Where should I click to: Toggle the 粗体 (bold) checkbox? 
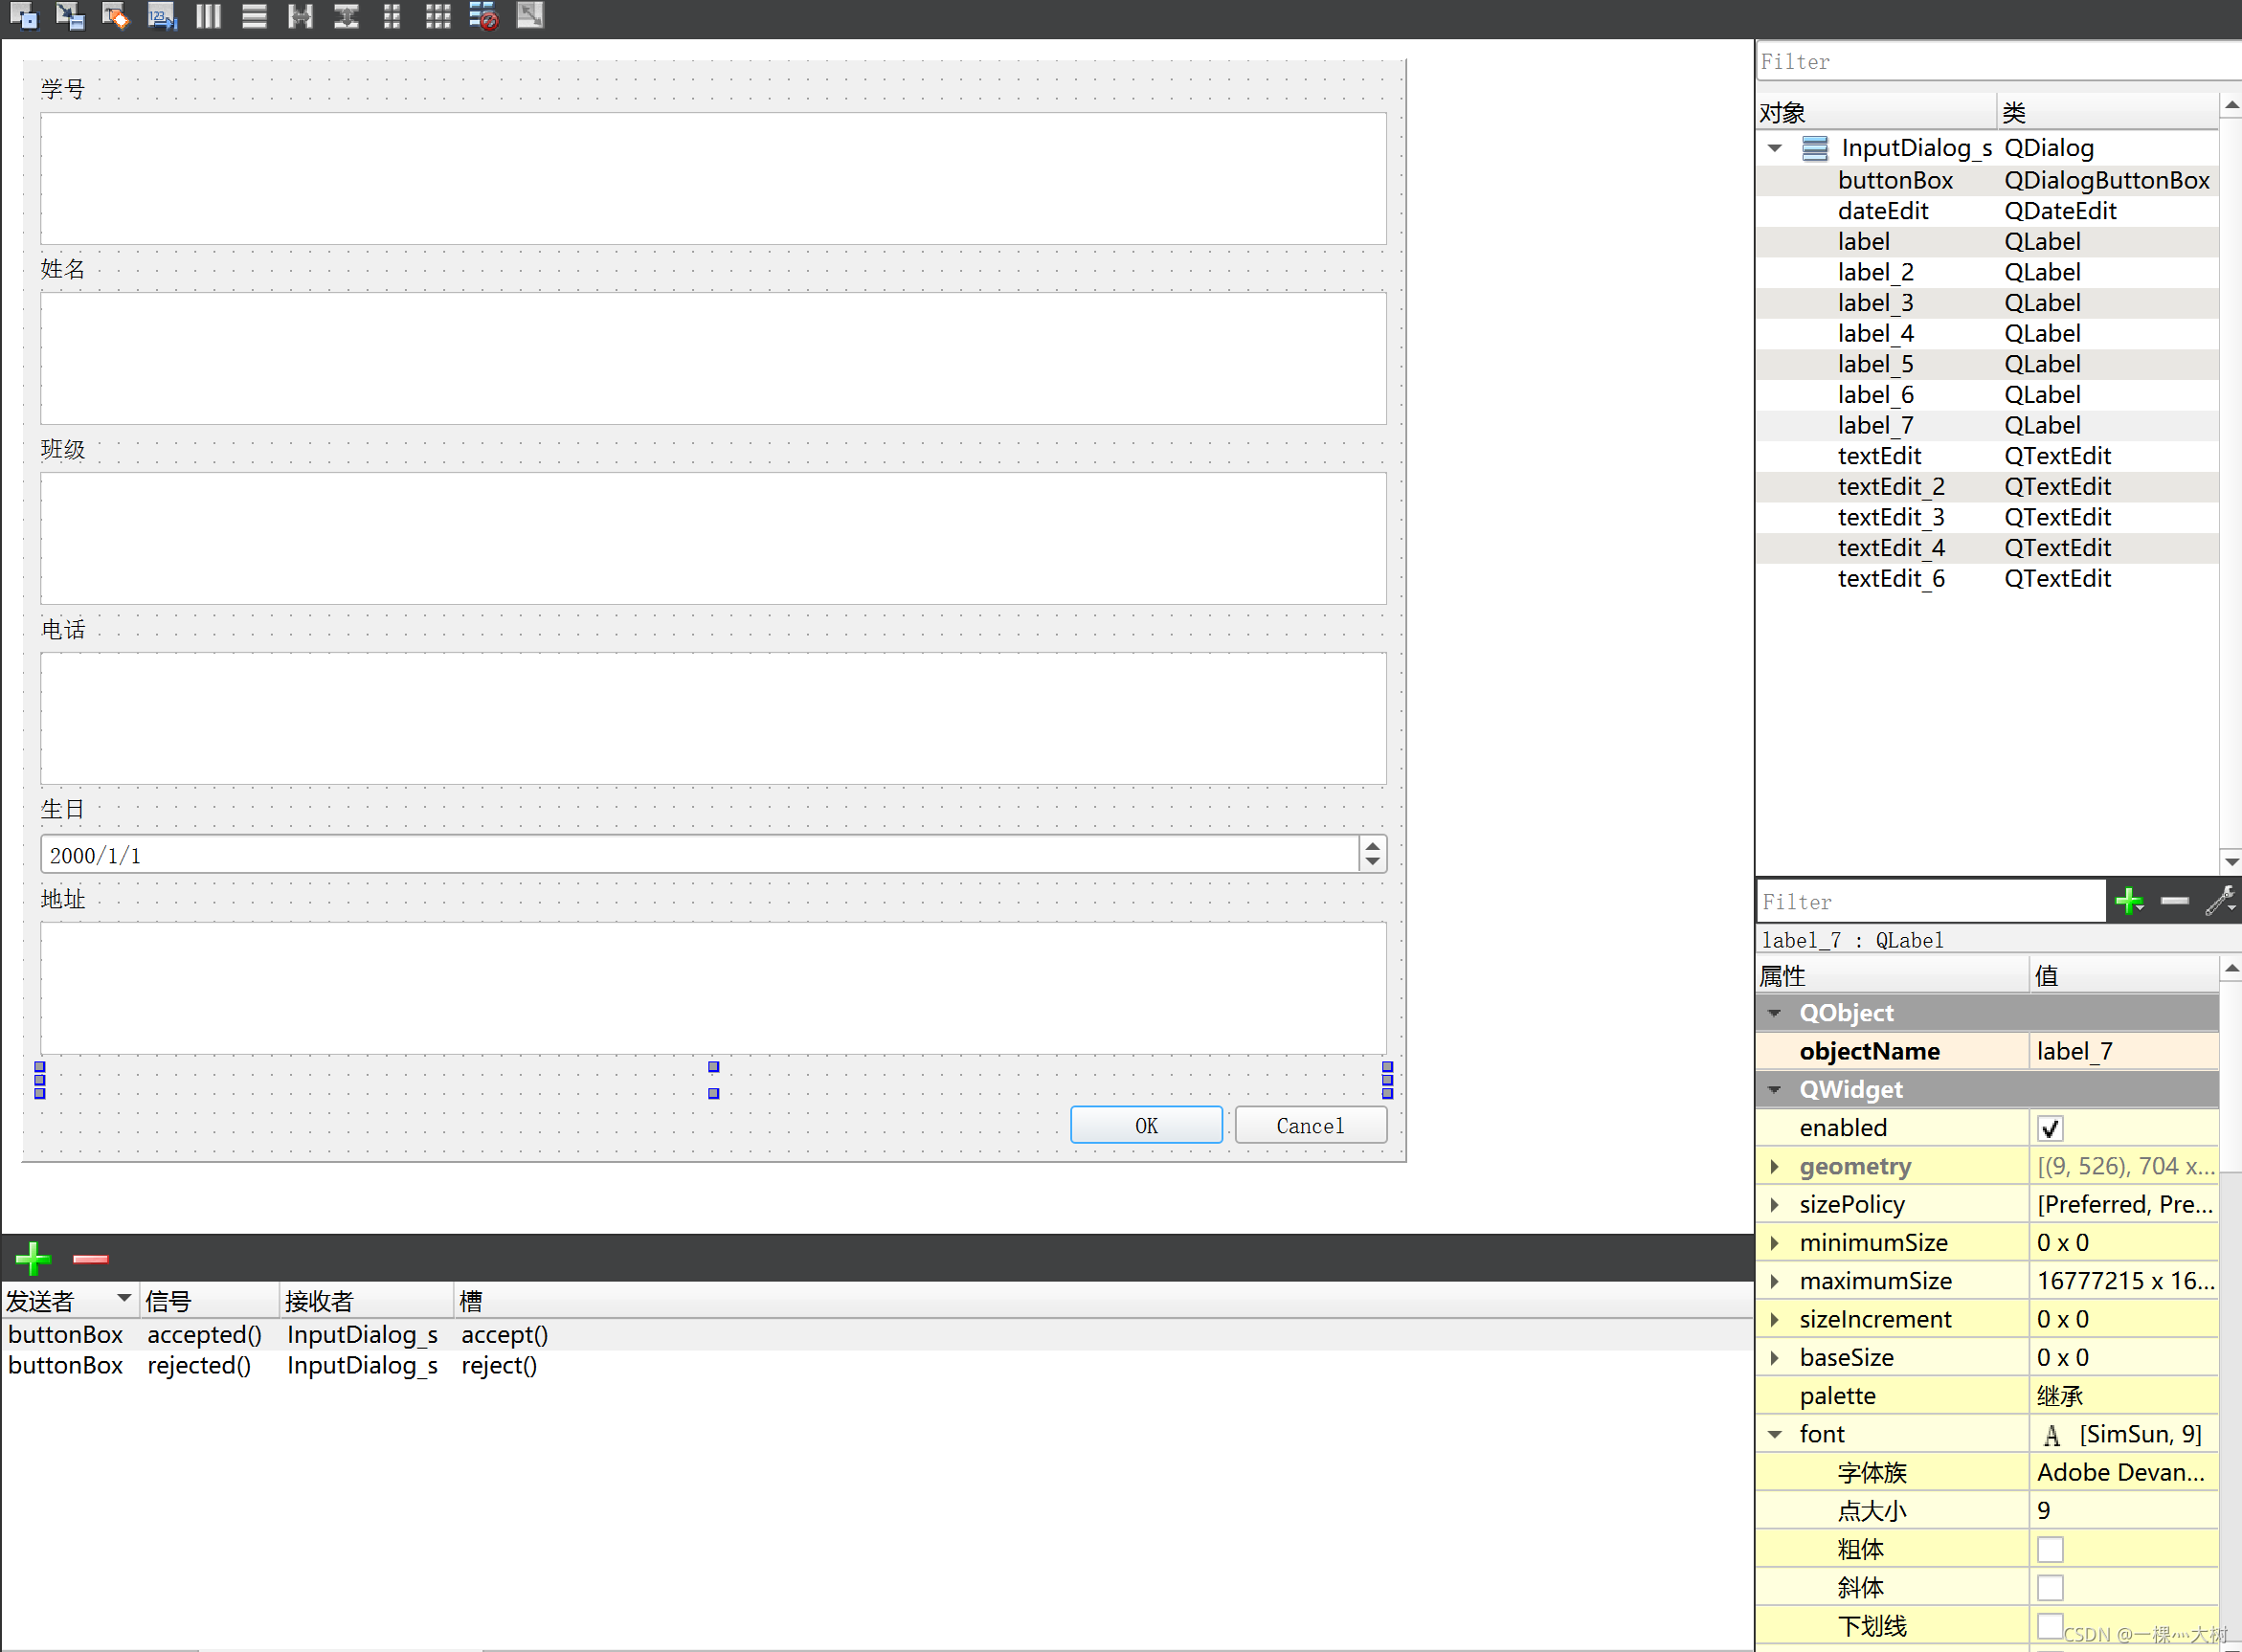click(x=2050, y=1549)
